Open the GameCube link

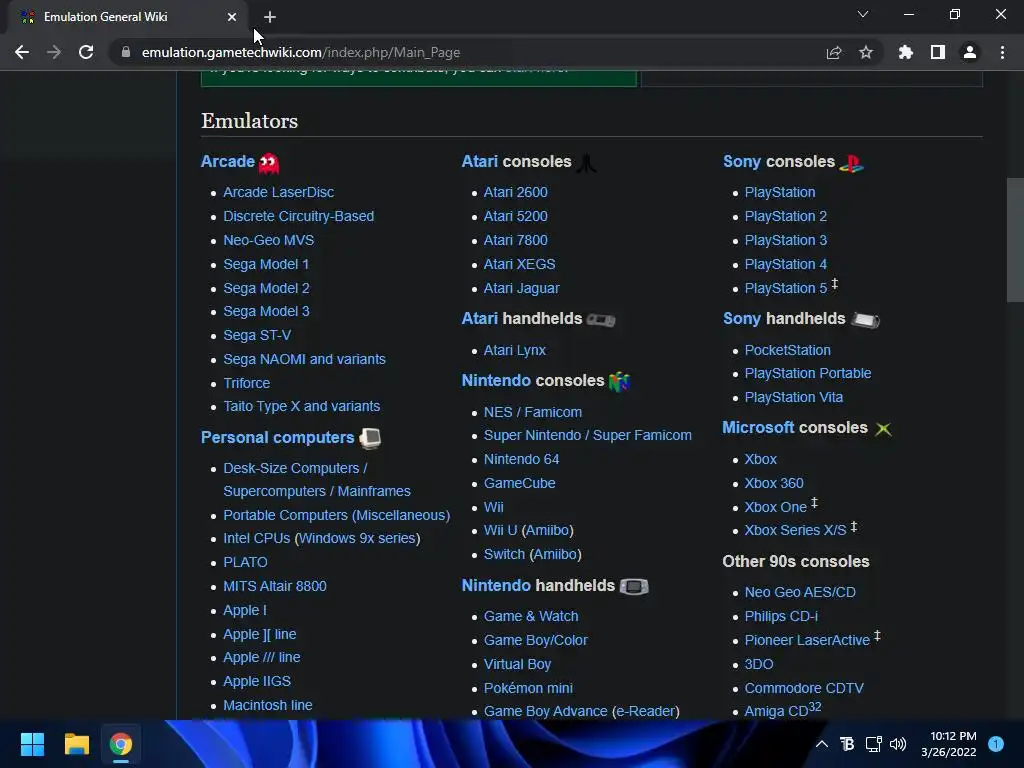[x=519, y=483]
